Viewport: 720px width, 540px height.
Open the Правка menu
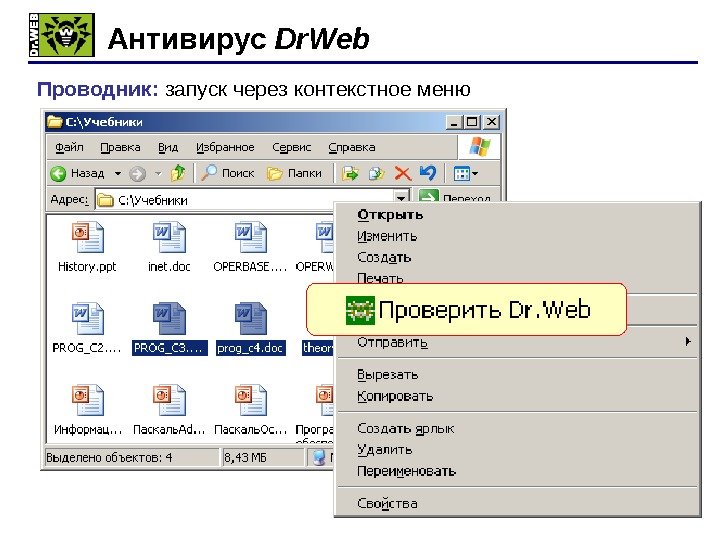click(120, 147)
